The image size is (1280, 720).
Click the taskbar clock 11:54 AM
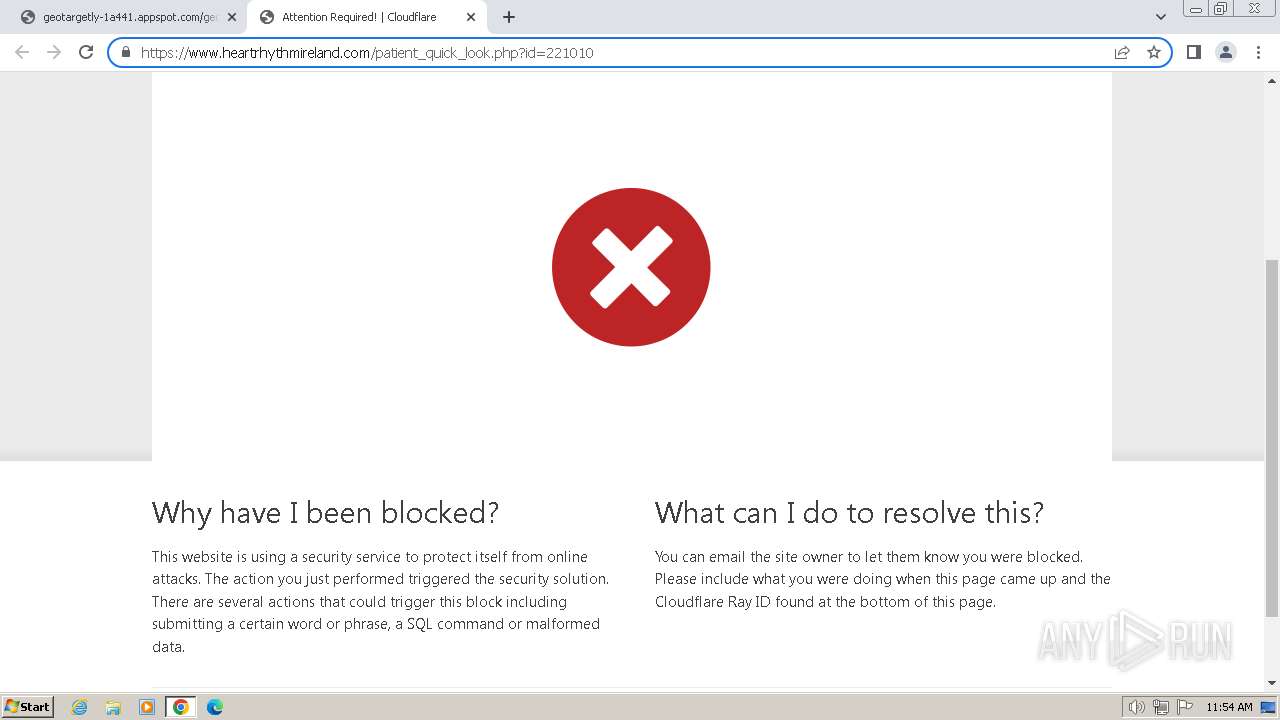pyautogui.click(x=1229, y=707)
